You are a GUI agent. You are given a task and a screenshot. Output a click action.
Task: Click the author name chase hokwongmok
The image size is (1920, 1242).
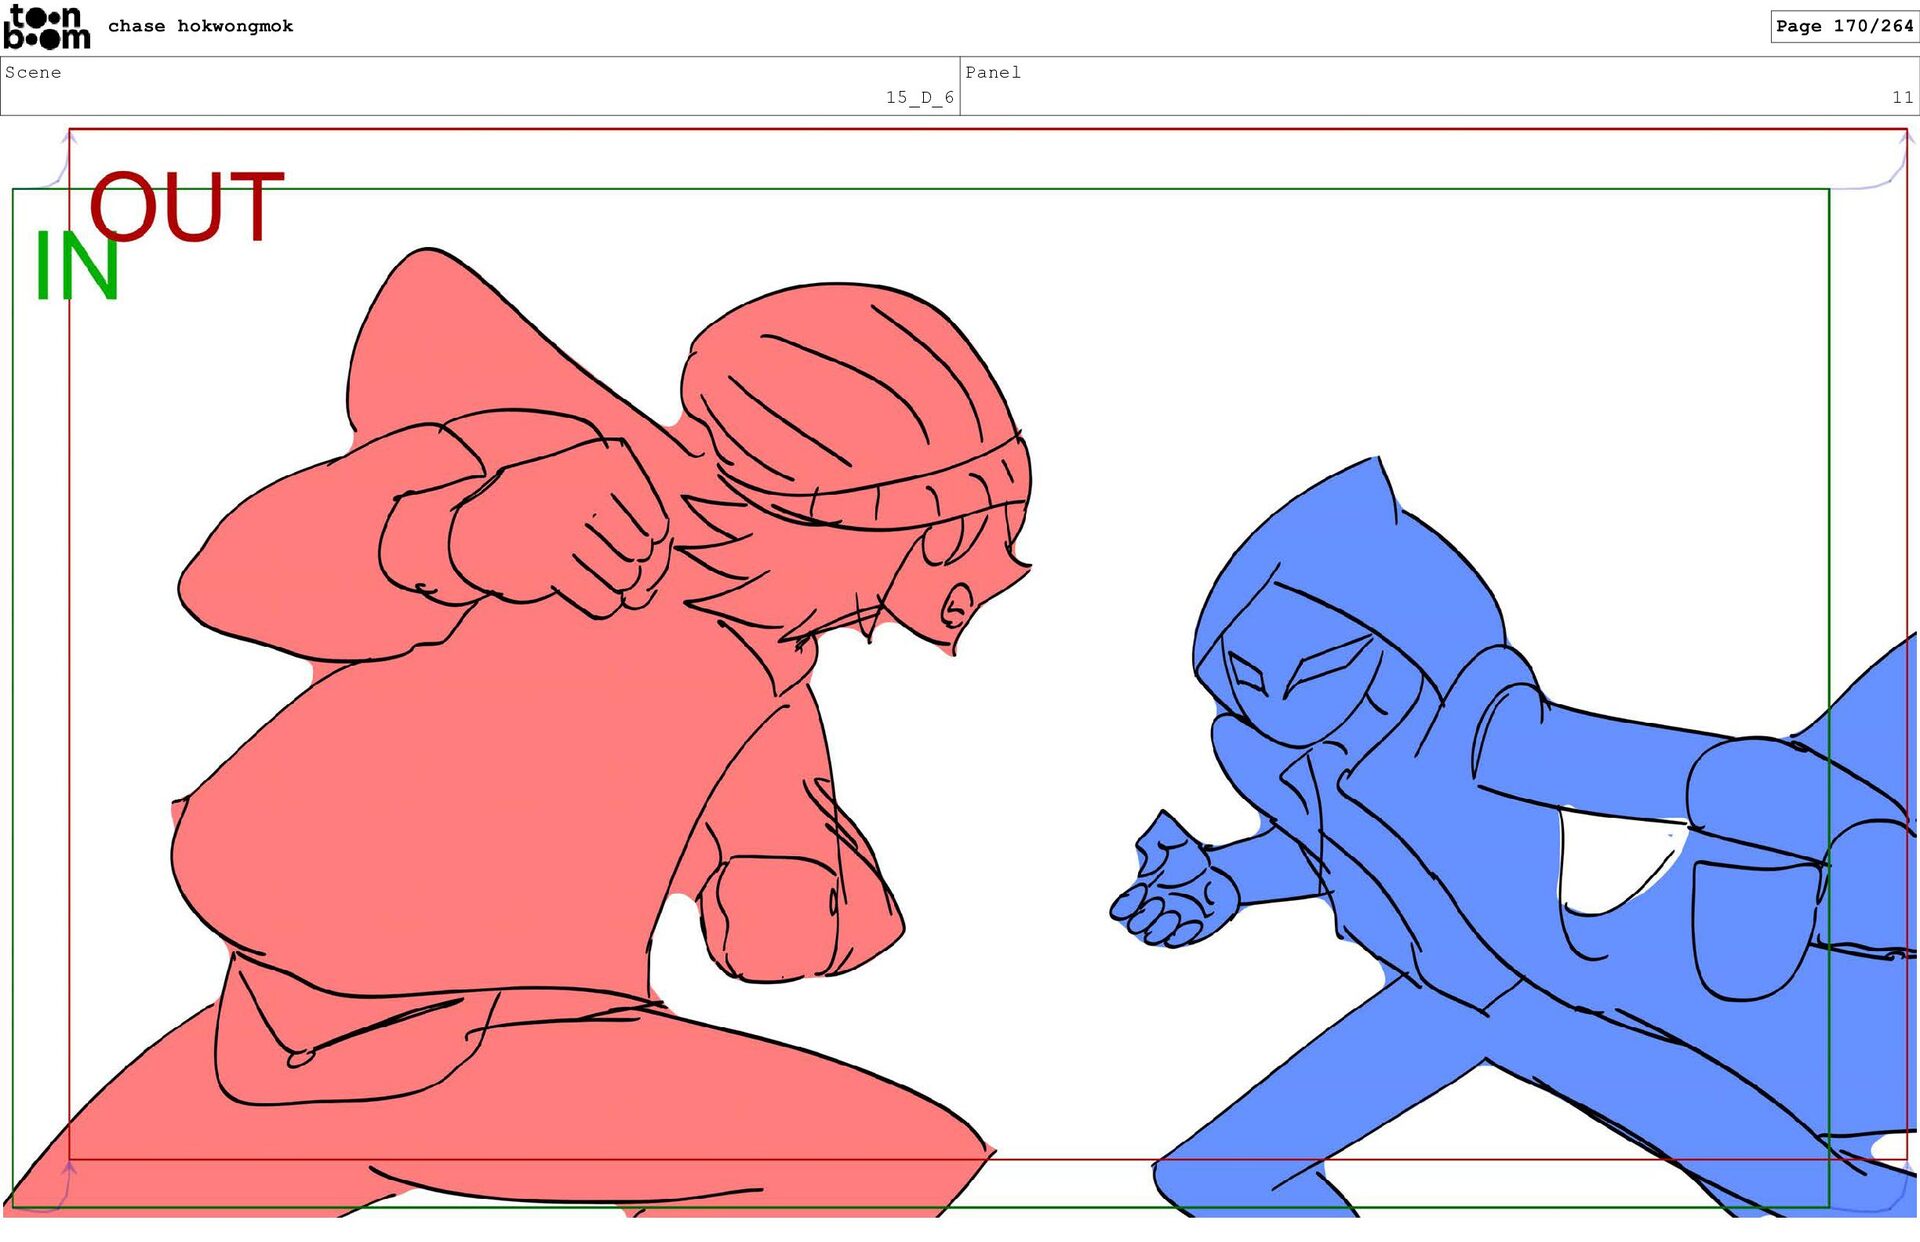pos(200,26)
